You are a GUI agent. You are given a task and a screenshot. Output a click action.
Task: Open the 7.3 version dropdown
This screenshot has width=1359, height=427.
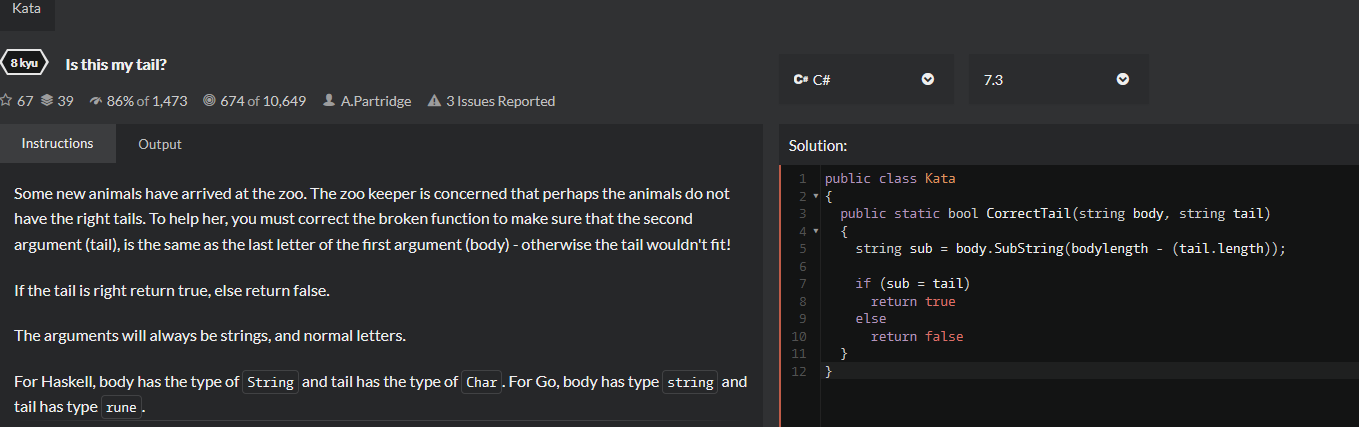coord(1058,79)
